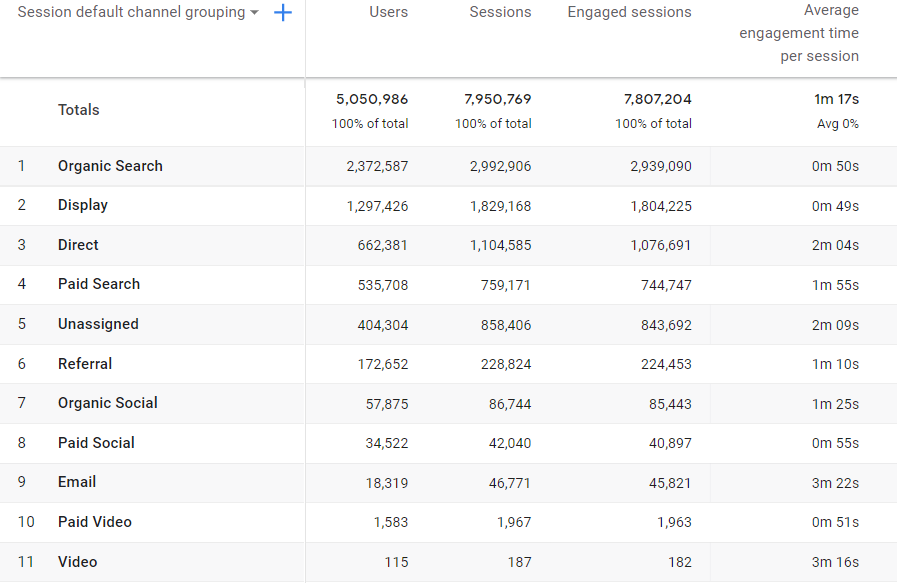Screen dimensions: 897x583
Task: Click total sessions value 7,950,769
Action: tap(497, 99)
